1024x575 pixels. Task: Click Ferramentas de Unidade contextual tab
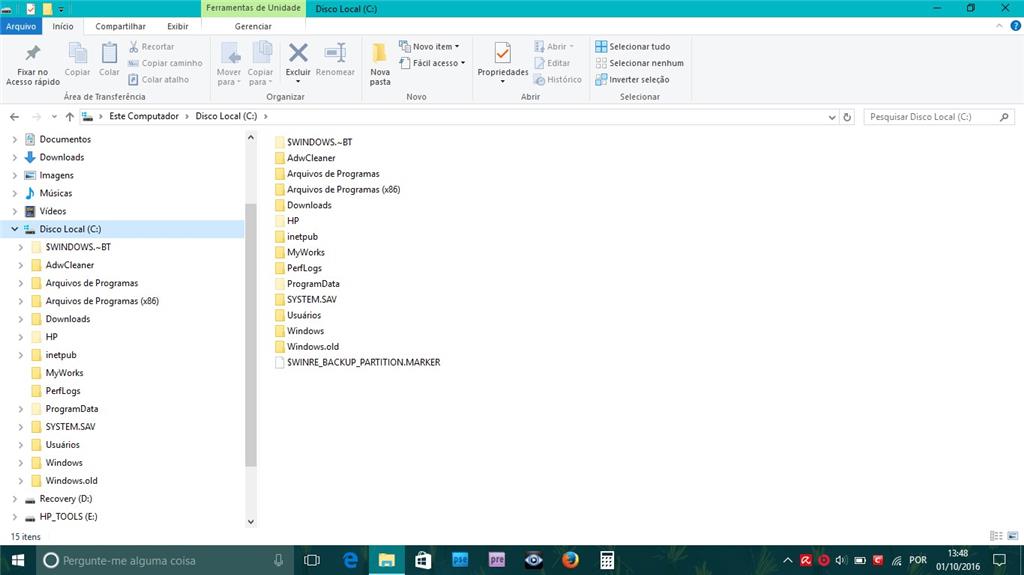pyautogui.click(x=253, y=8)
